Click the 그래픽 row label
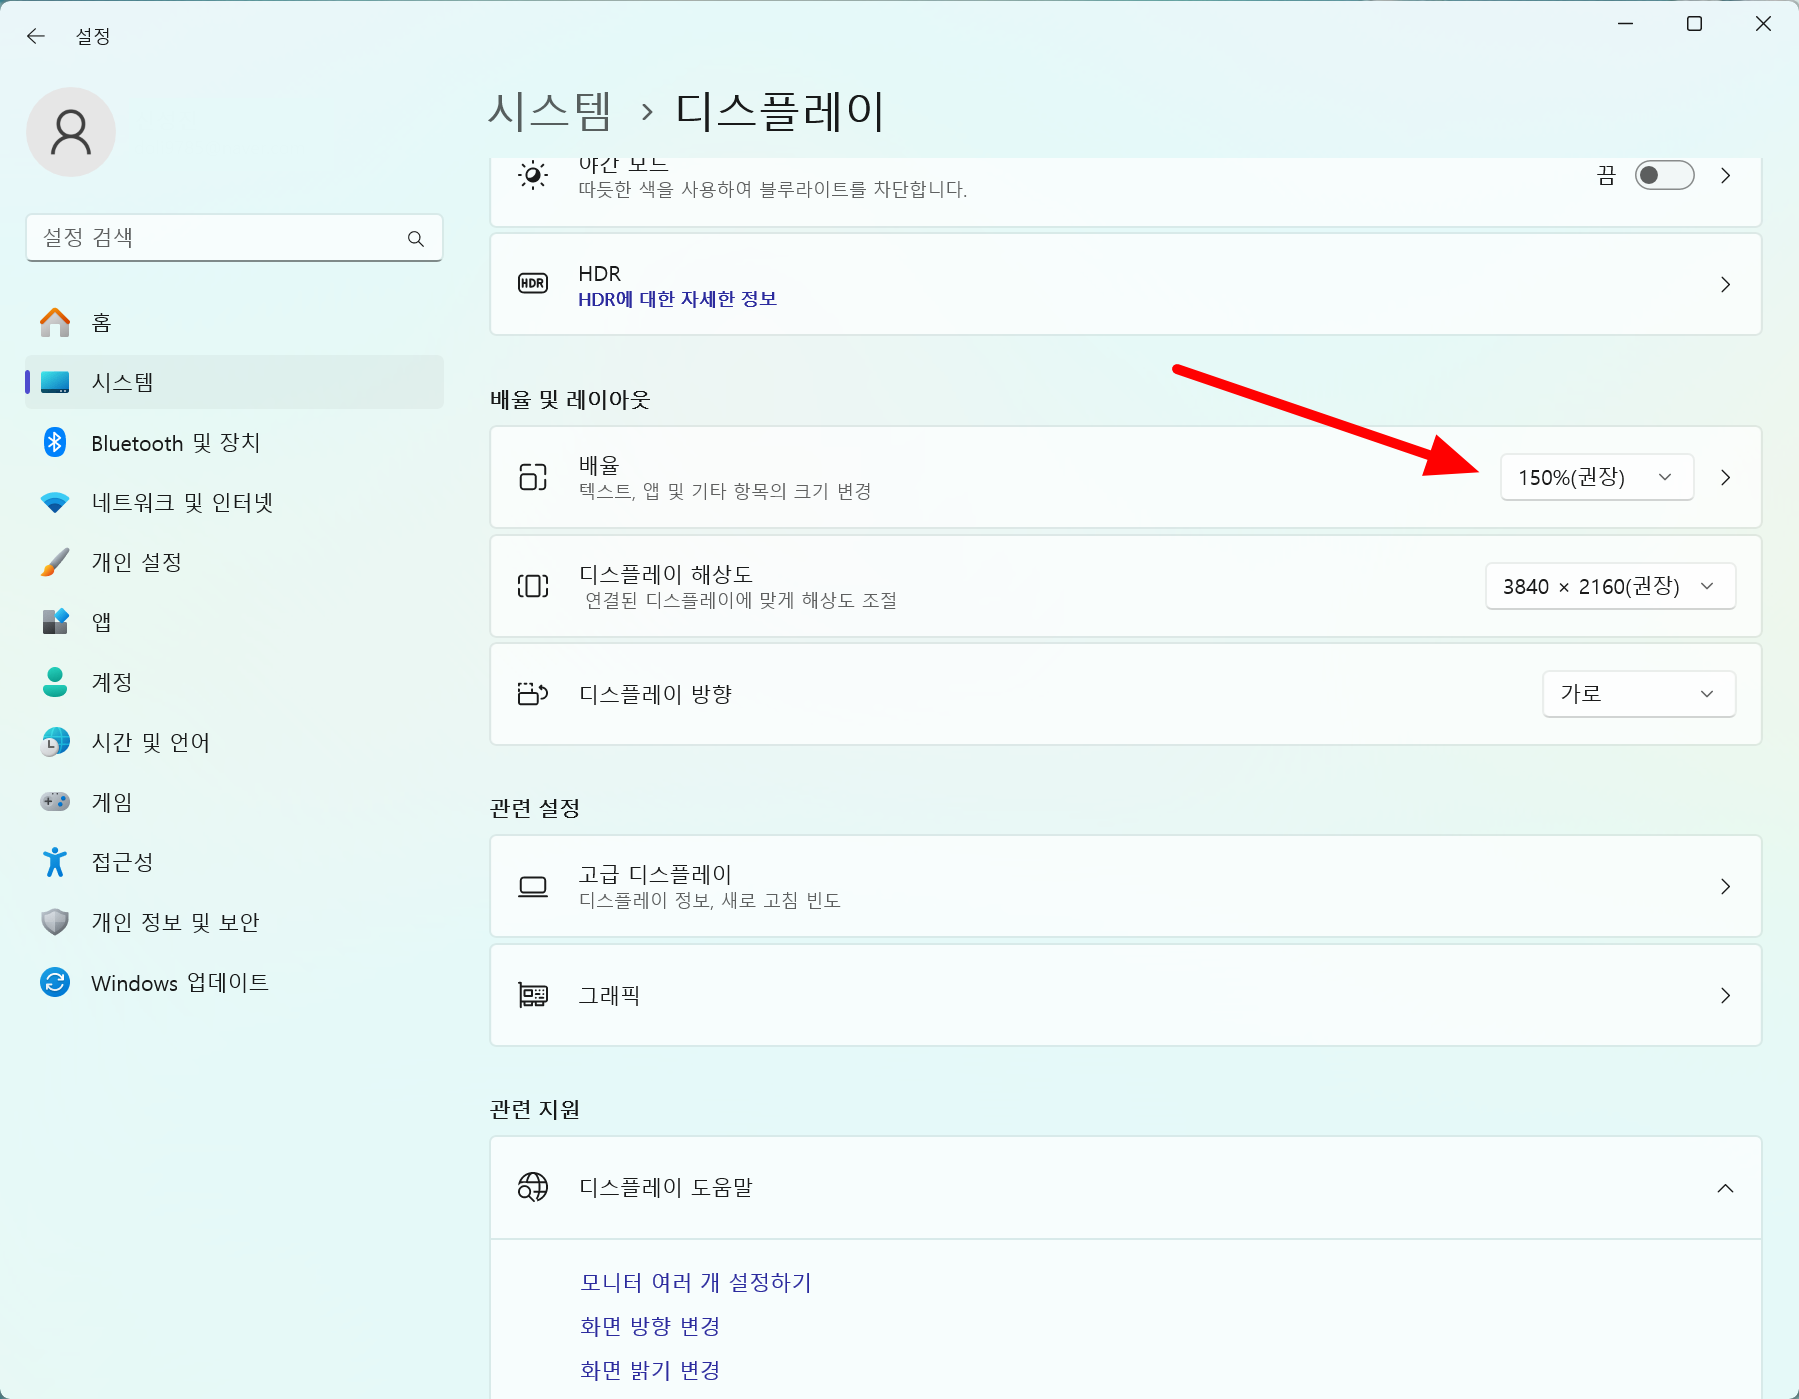The height and width of the screenshot is (1399, 1799). pyautogui.click(x=609, y=995)
